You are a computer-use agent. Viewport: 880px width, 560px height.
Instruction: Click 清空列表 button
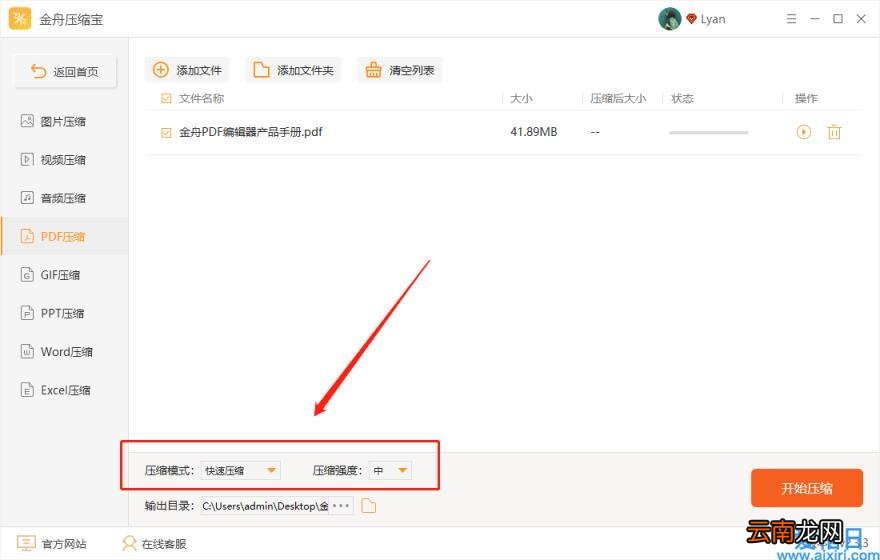400,70
